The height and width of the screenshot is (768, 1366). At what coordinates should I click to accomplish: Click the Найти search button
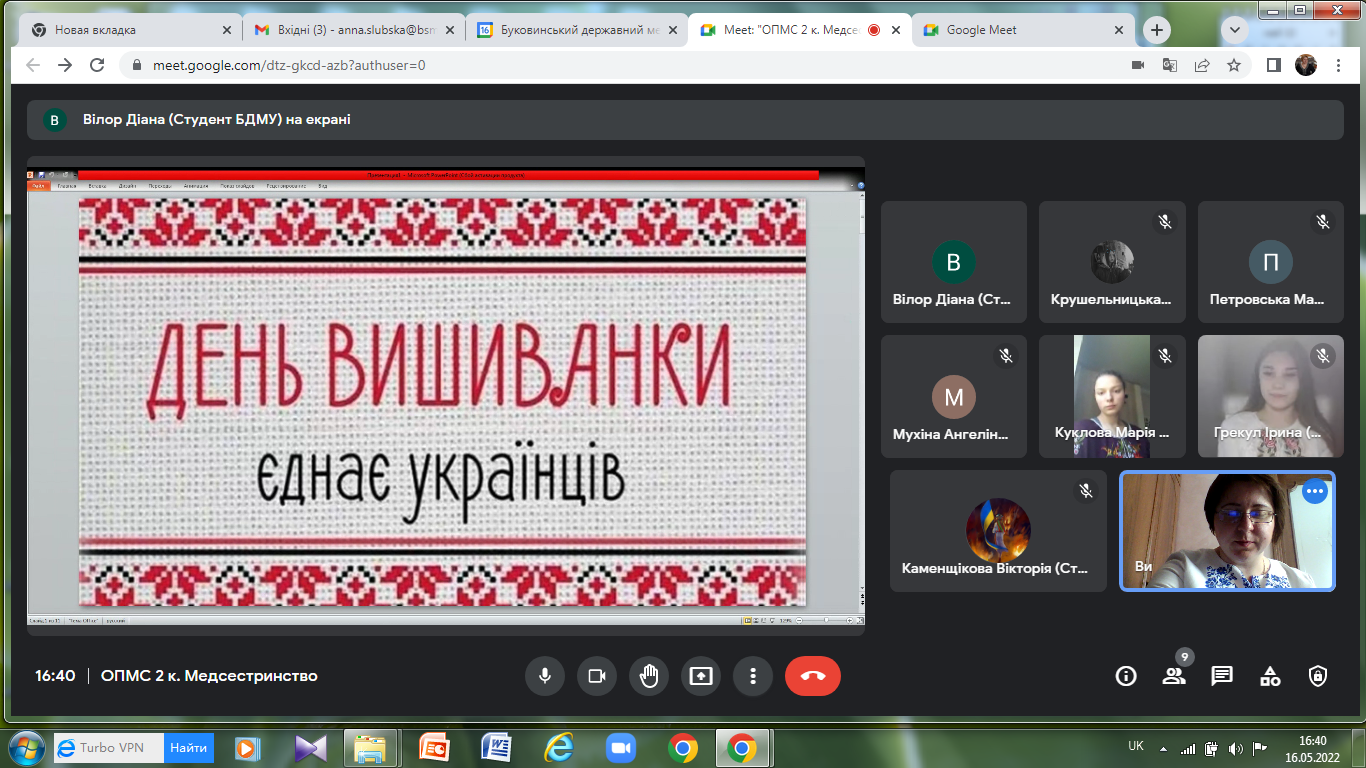pos(188,747)
